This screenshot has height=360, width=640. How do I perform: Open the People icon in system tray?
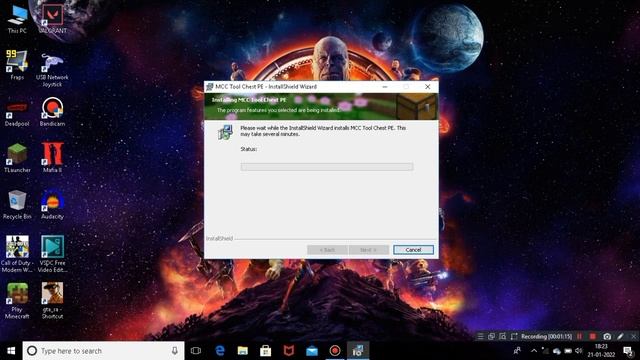click(x=517, y=351)
